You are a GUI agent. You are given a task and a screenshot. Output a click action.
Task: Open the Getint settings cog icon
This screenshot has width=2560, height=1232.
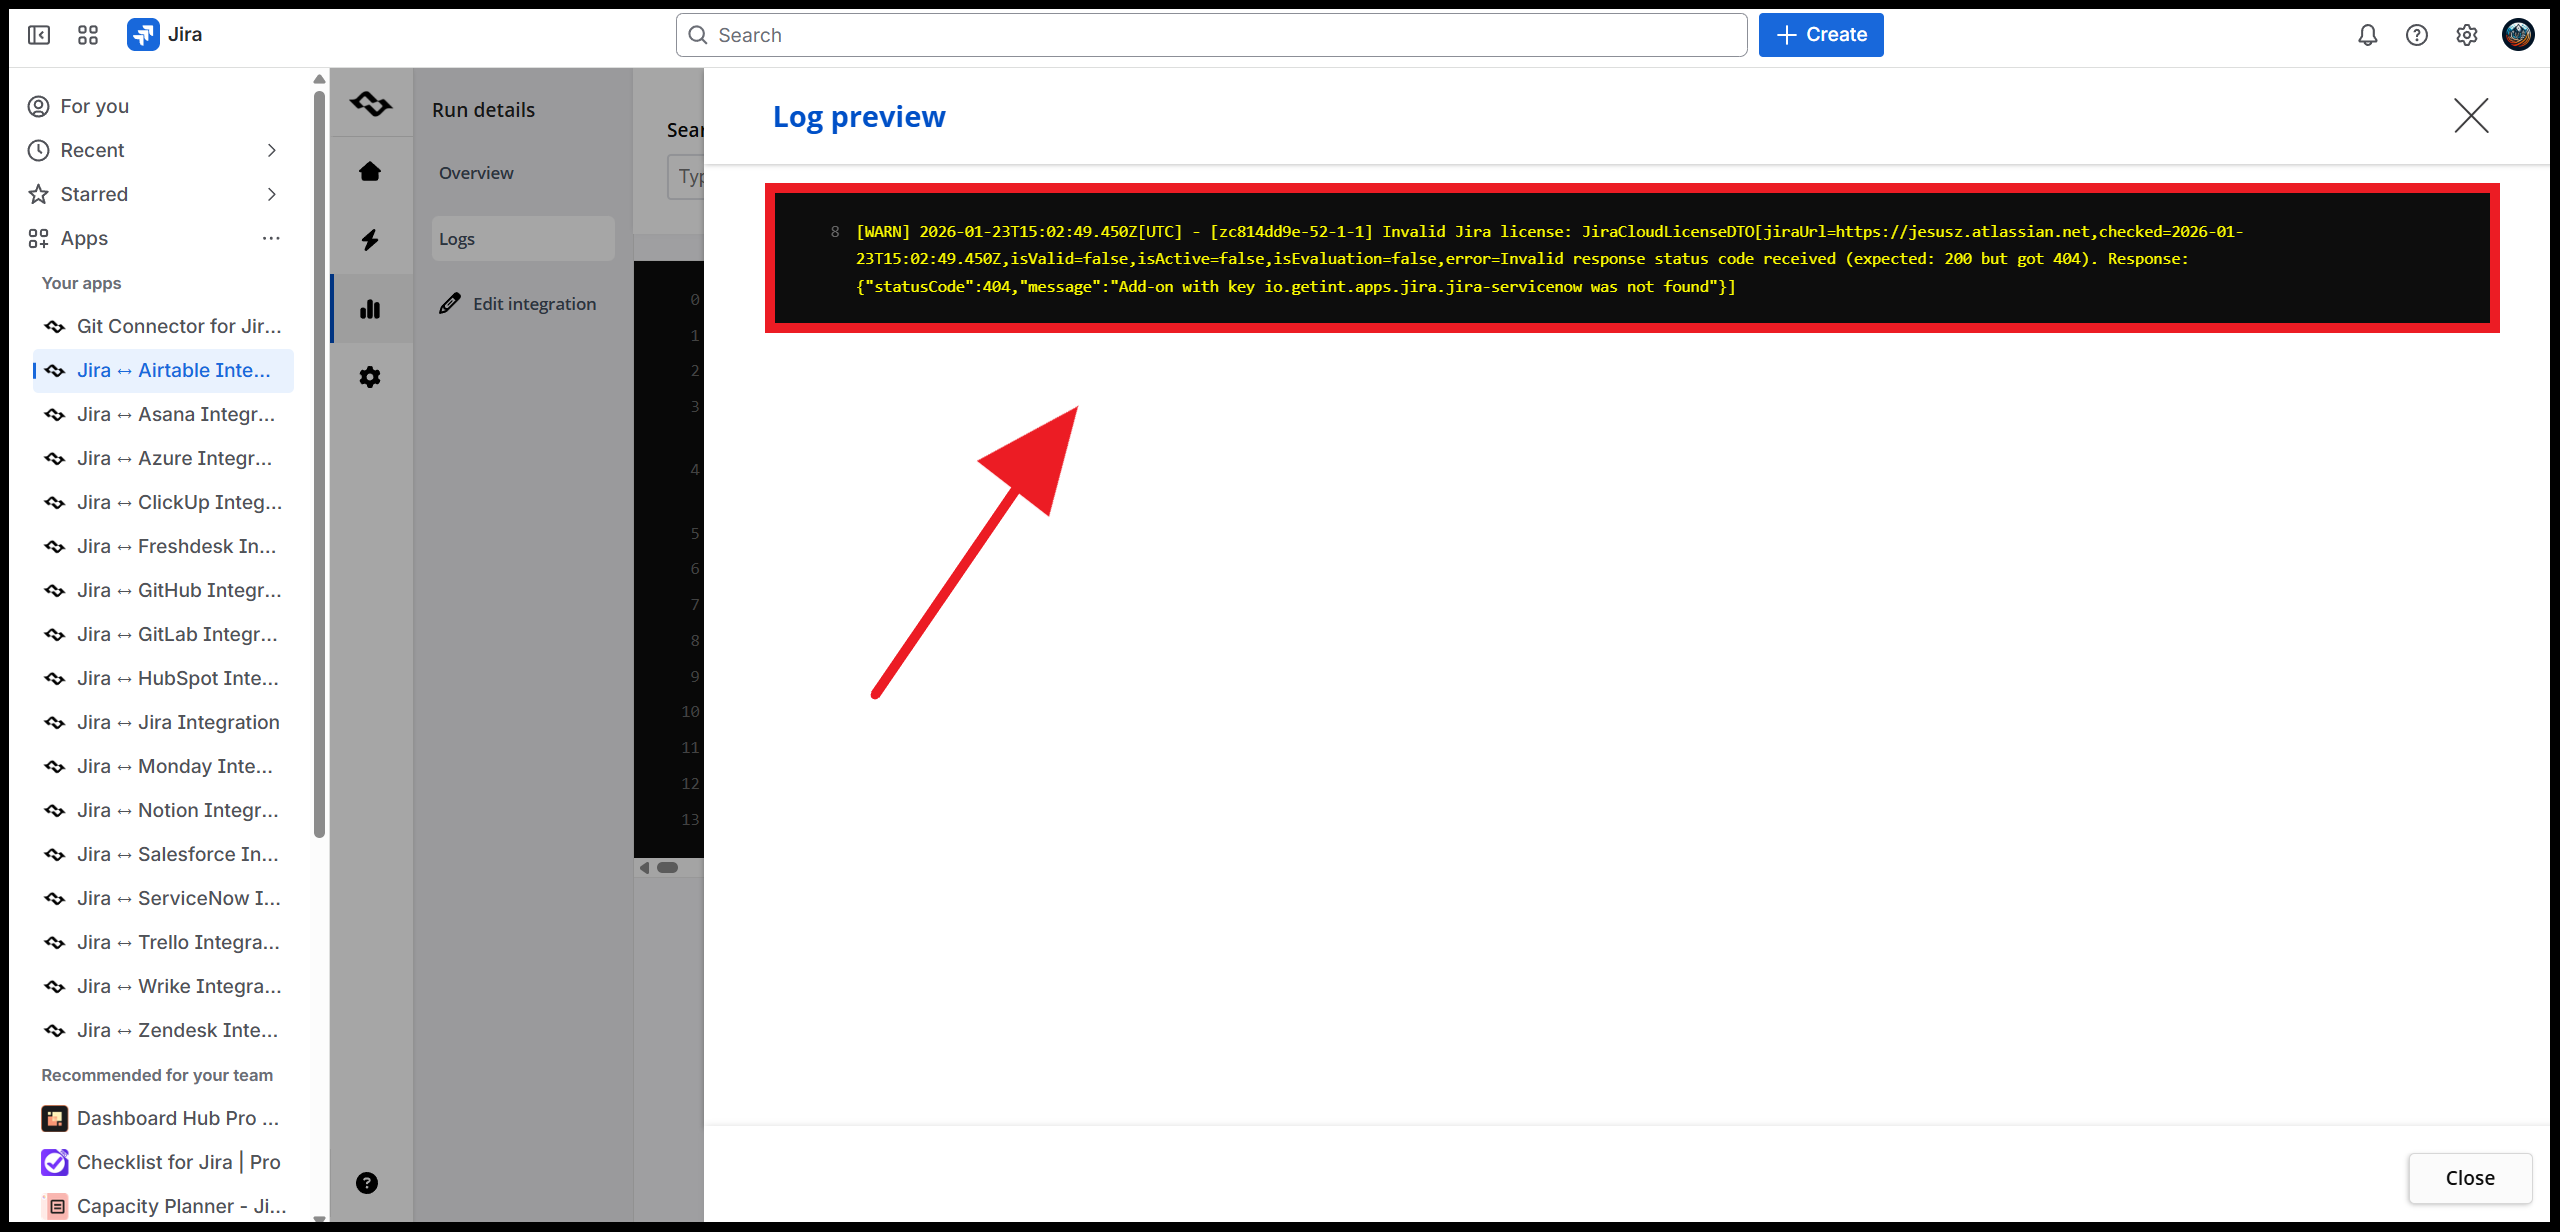pyautogui.click(x=370, y=377)
